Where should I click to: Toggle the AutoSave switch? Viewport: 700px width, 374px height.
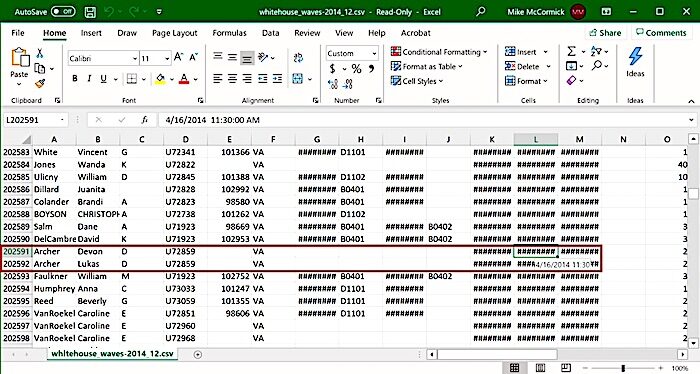[x=62, y=12]
